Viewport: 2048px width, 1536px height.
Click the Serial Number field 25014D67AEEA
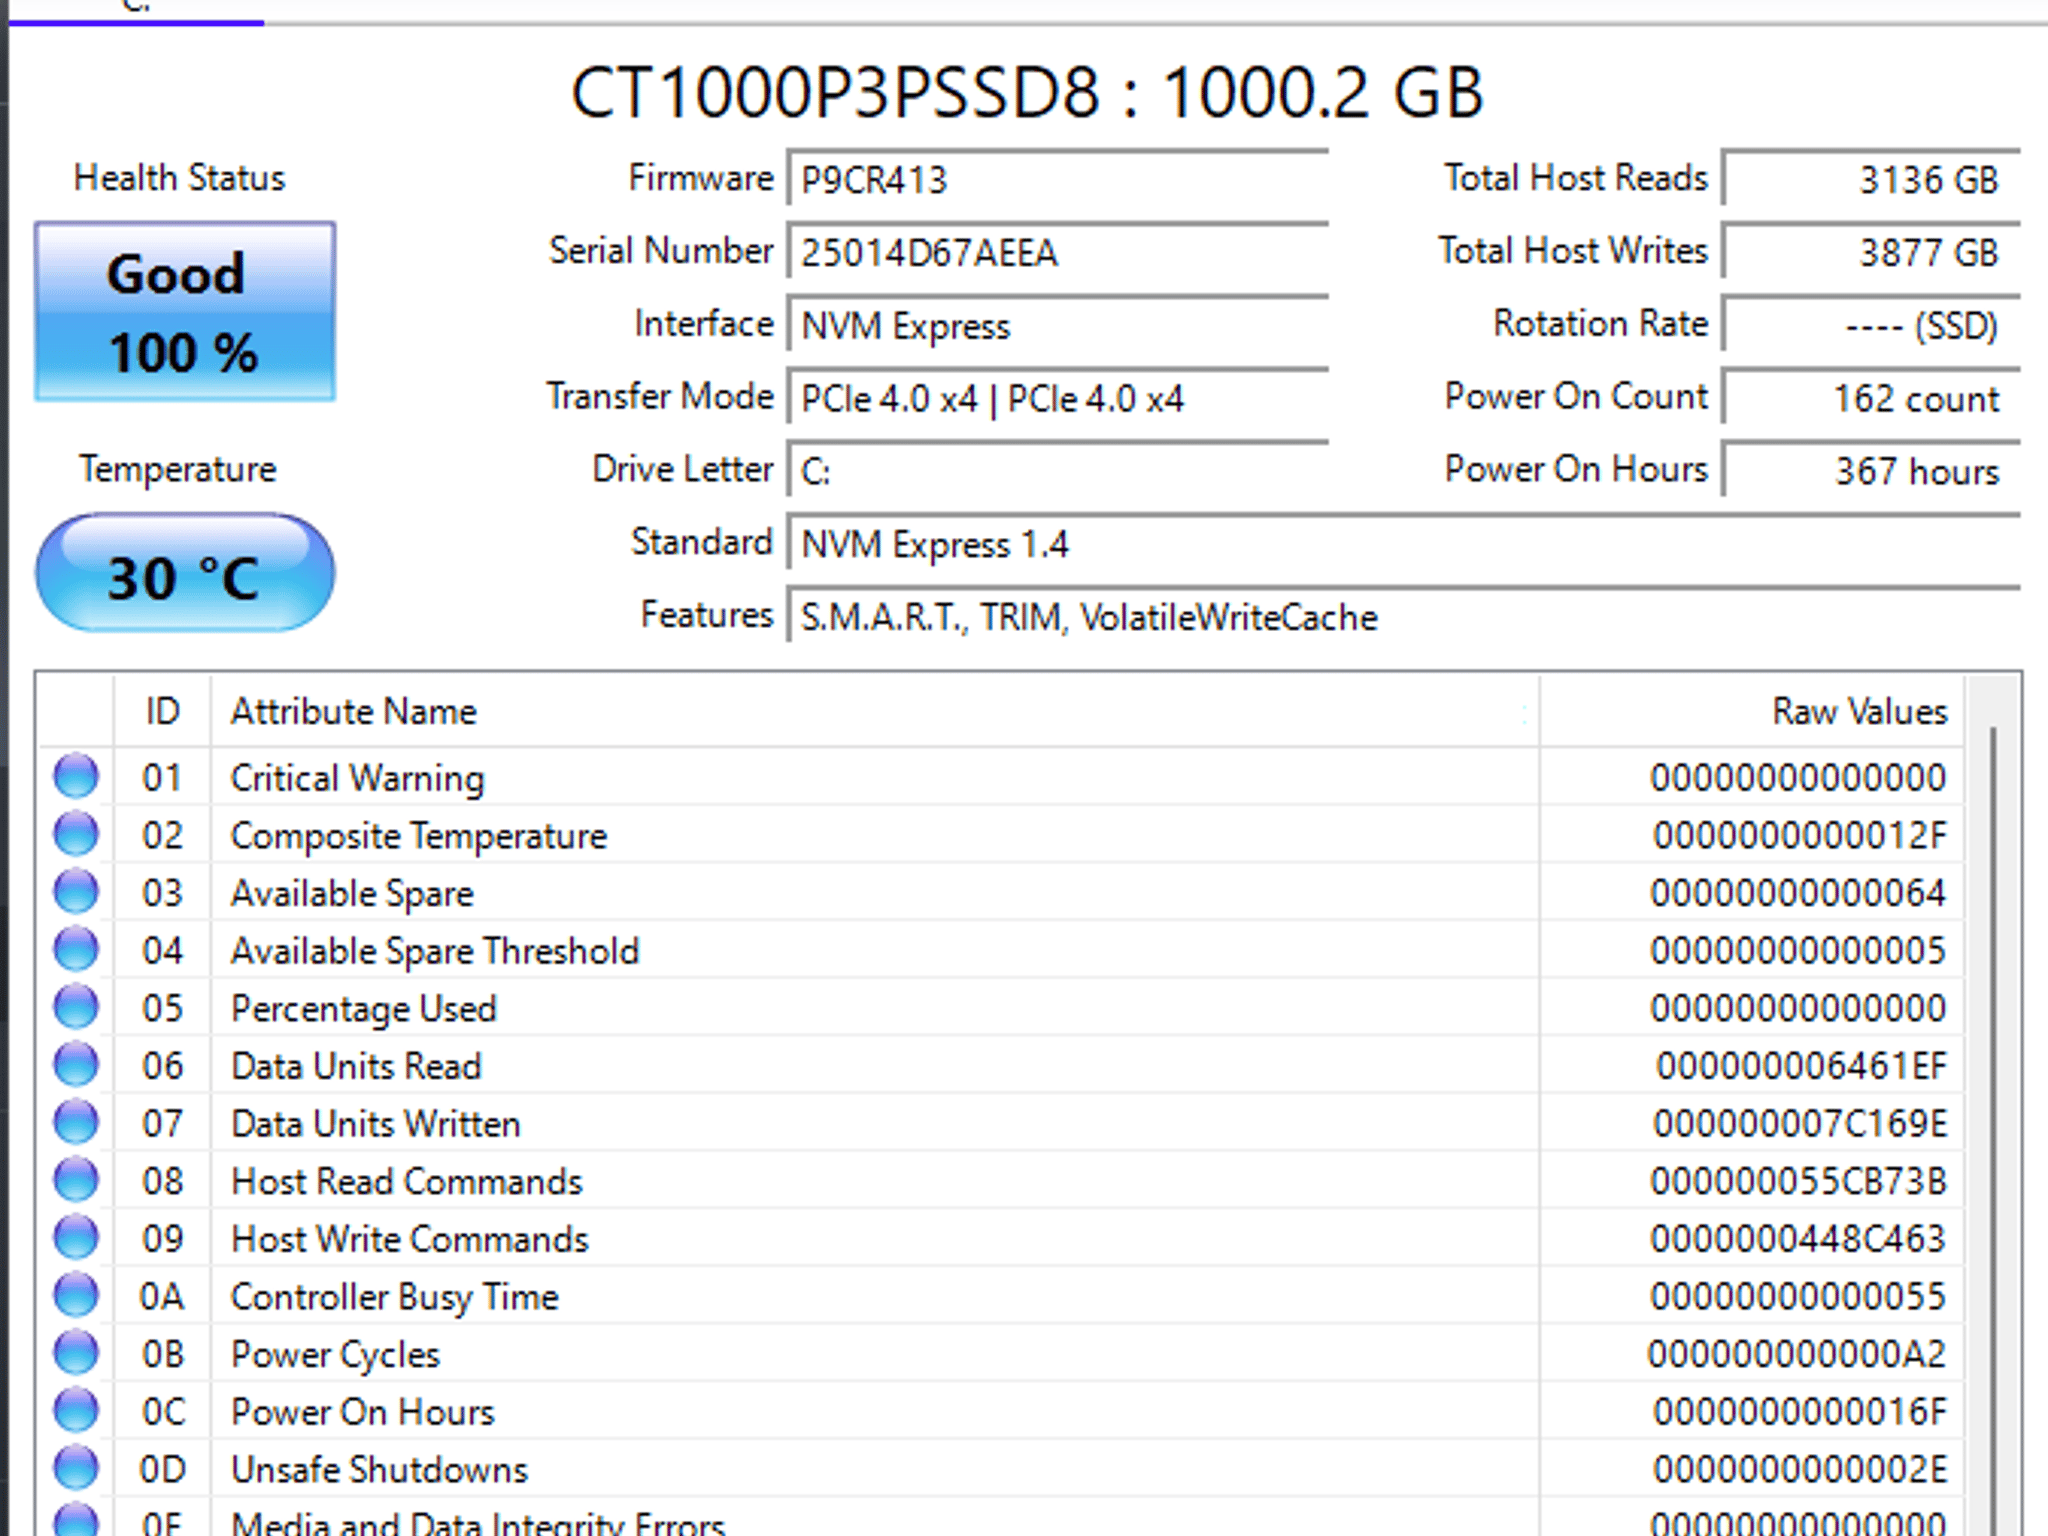(x=1058, y=253)
